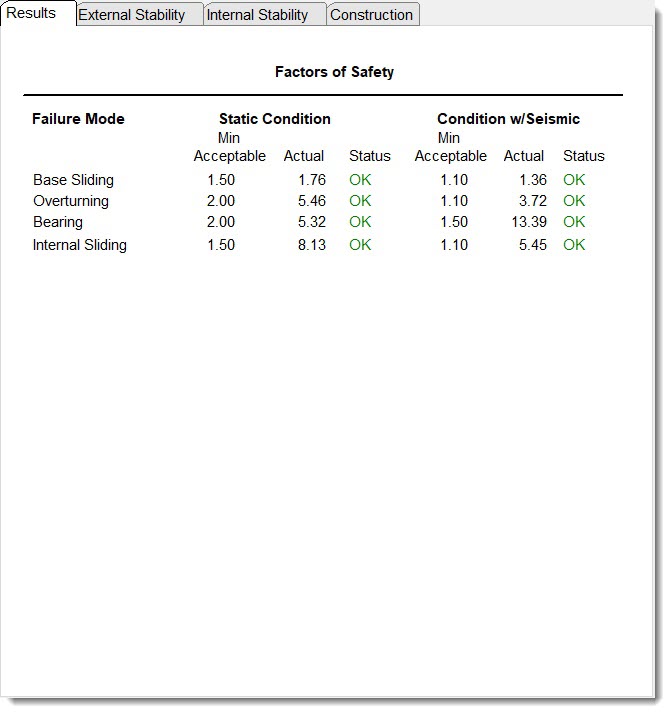Select the Internal Sliding row label
670x713 pixels.
pos(80,245)
